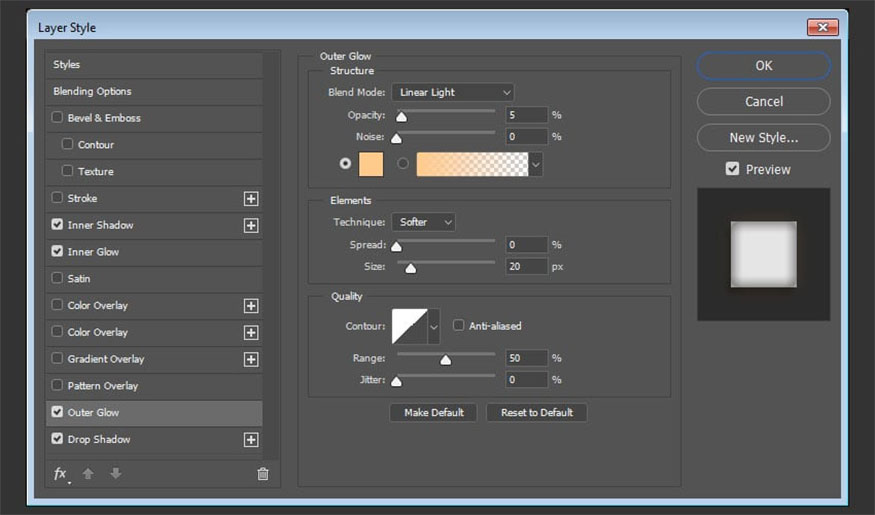The image size is (875, 515).
Task: Click the Reset to Default button
Action: [x=536, y=413]
